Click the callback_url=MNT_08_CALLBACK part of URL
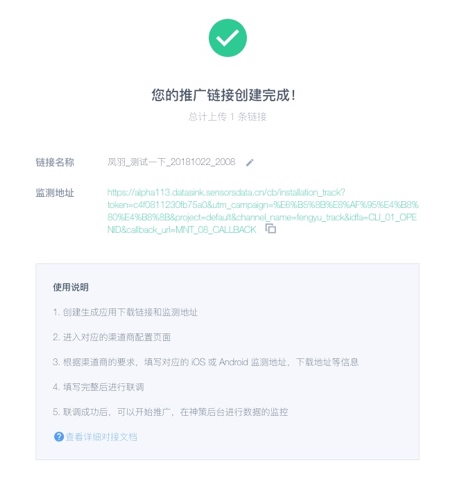455x488 pixels. (x=191, y=230)
